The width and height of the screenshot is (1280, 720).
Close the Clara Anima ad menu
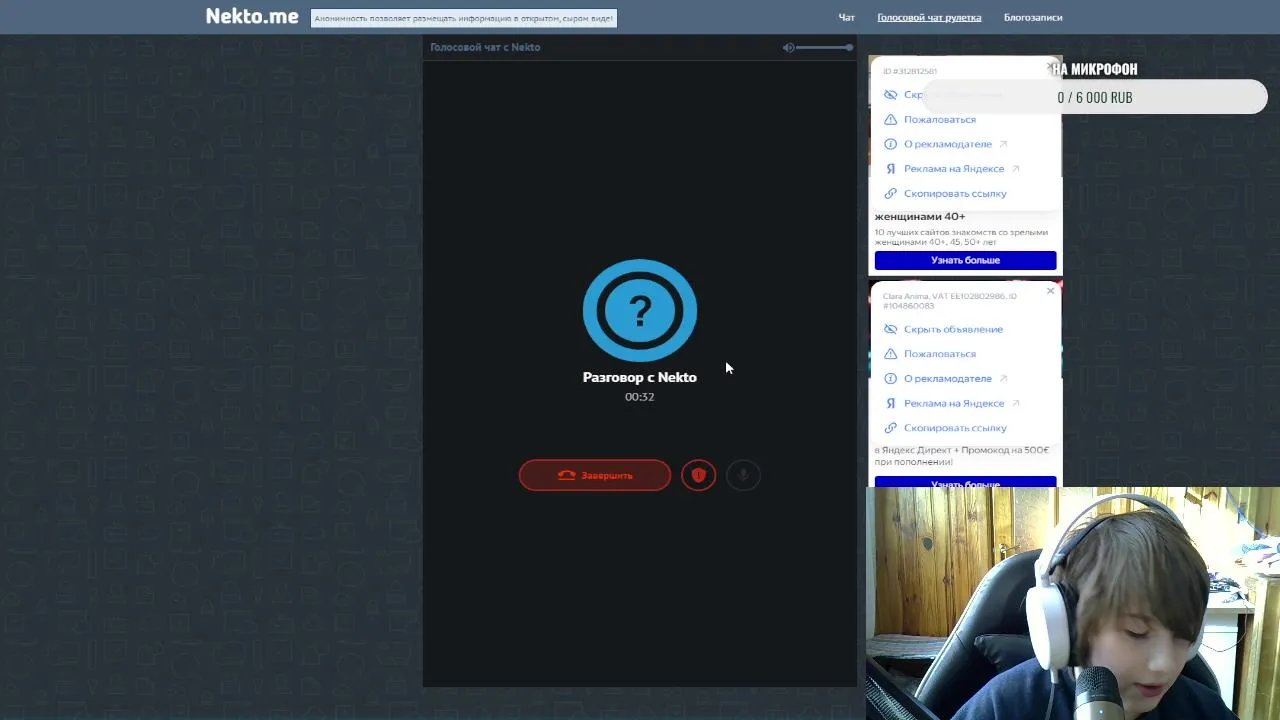tap(1050, 291)
